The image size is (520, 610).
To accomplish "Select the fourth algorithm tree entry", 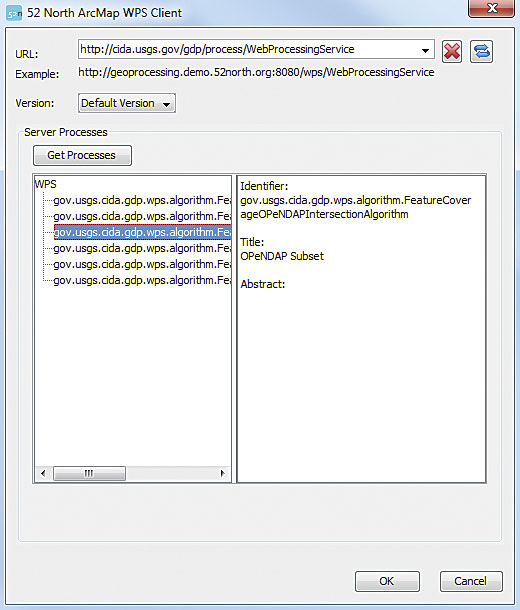I will [142, 248].
